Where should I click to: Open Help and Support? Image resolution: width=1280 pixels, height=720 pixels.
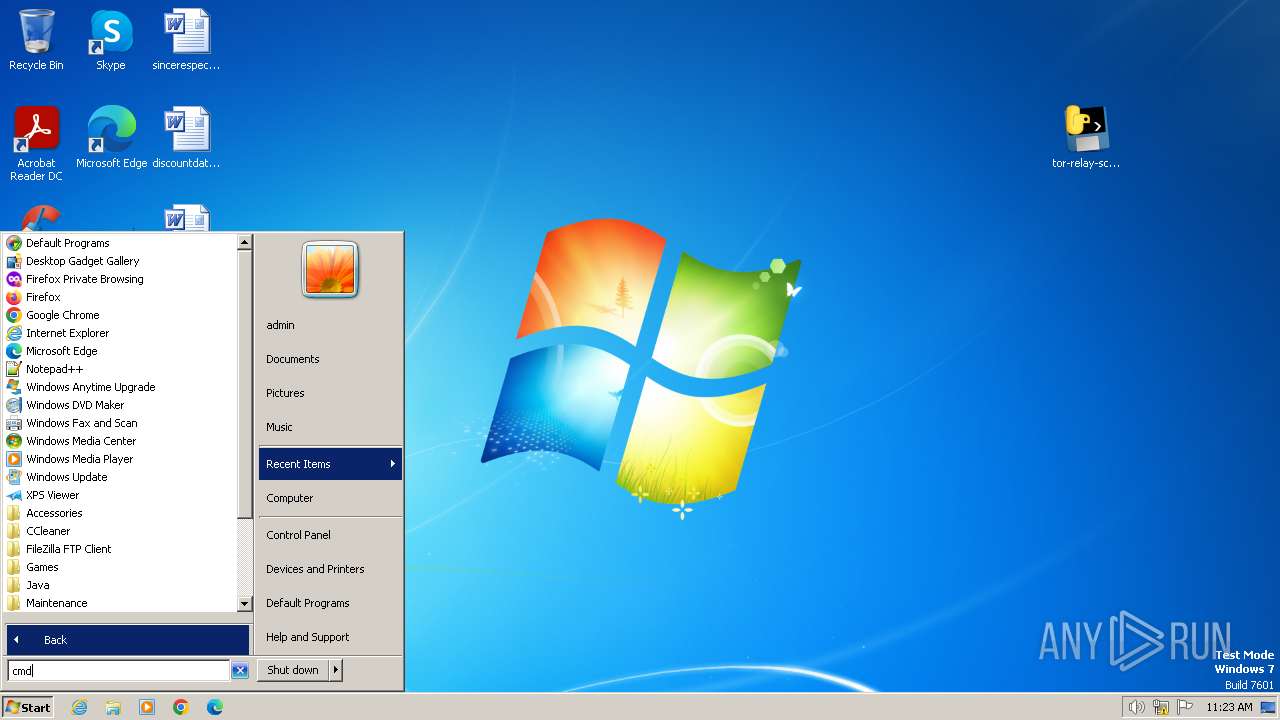pos(330,637)
